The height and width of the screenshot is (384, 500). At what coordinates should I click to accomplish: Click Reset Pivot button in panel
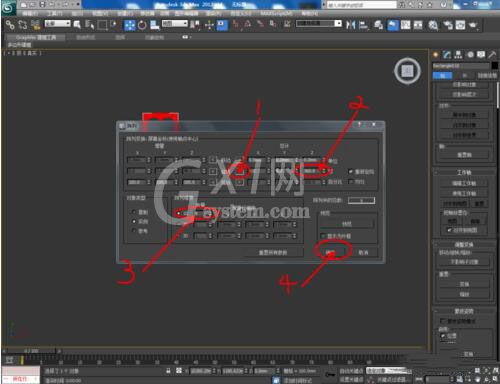[x=464, y=155]
